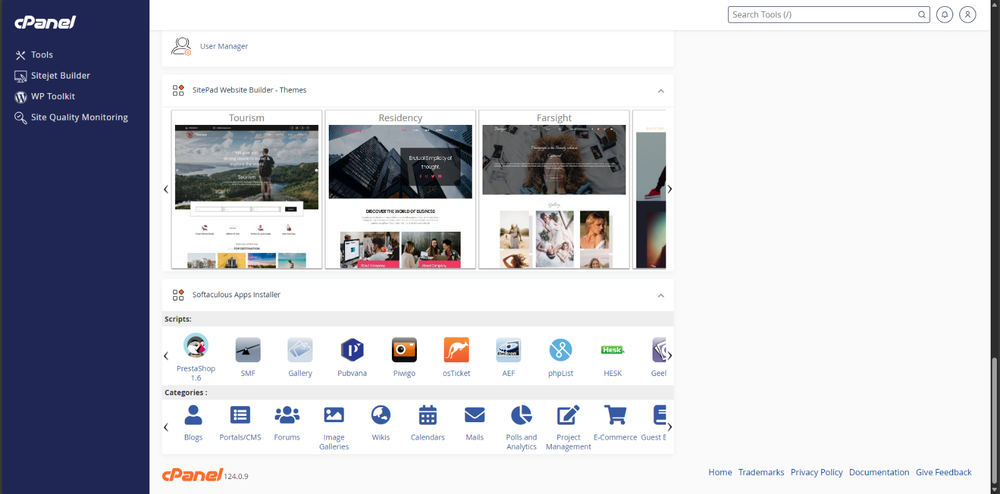
Task: Open the Polls and Analytics category icon
Action: point(522,415)
